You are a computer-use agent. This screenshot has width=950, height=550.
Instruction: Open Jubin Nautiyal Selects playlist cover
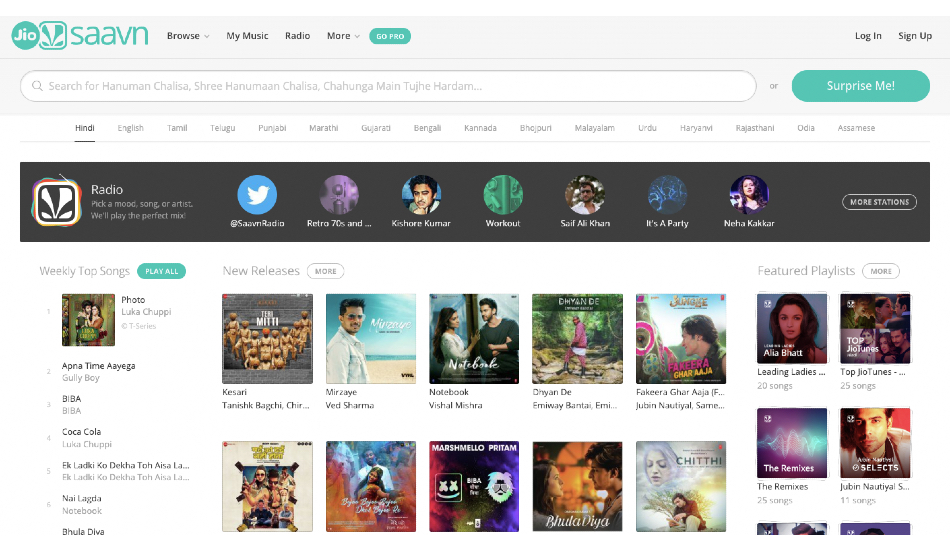point(875,443)
